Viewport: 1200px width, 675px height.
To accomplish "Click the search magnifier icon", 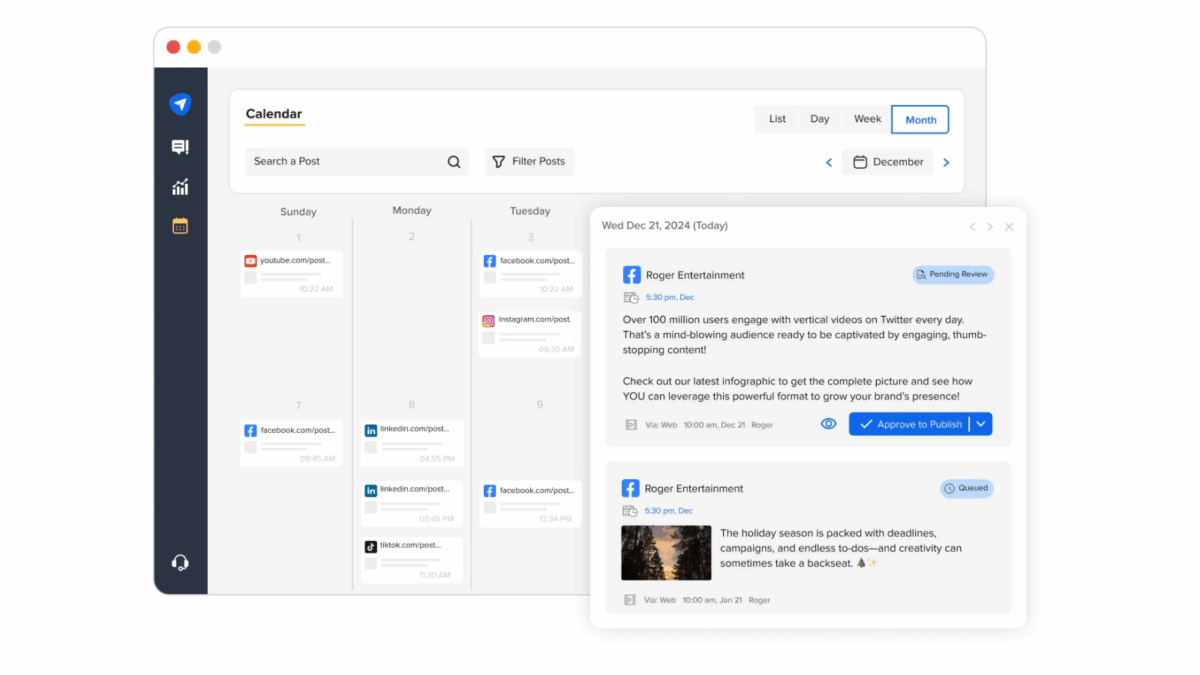I will tap(454, 162).
